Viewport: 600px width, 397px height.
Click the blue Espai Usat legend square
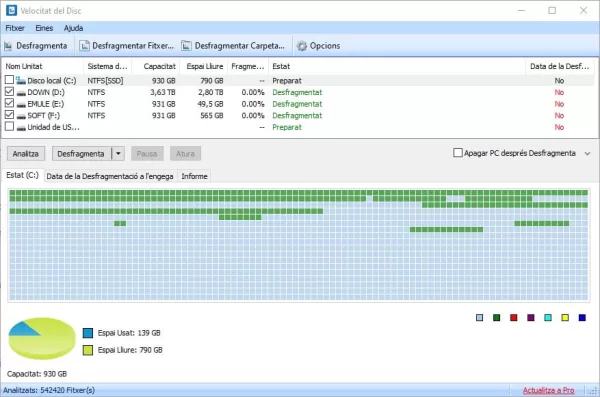pyautogui.click(x=88, y=333)
